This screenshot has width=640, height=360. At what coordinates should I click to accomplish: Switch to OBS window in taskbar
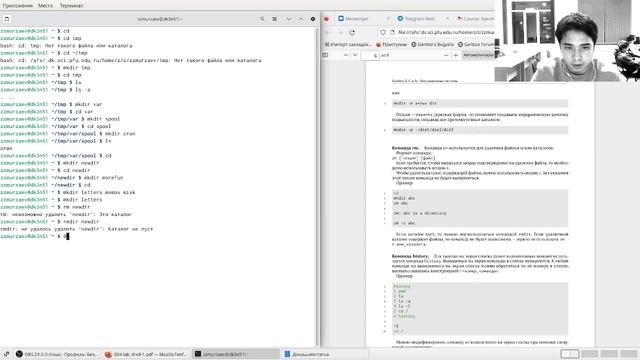click(x=57, y=354)
